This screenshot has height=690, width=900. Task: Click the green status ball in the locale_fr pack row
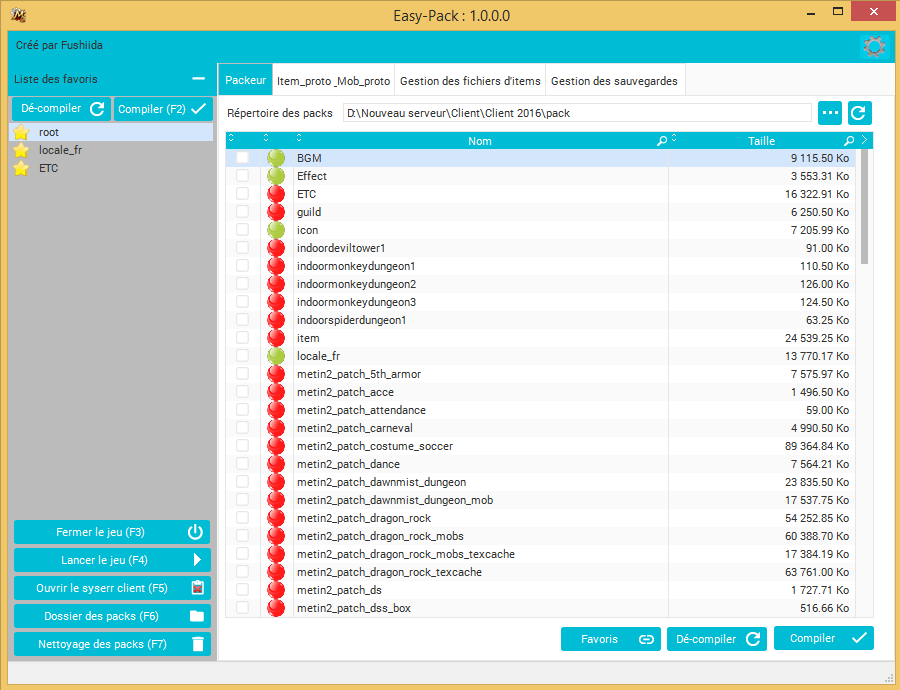click(276, 356)
